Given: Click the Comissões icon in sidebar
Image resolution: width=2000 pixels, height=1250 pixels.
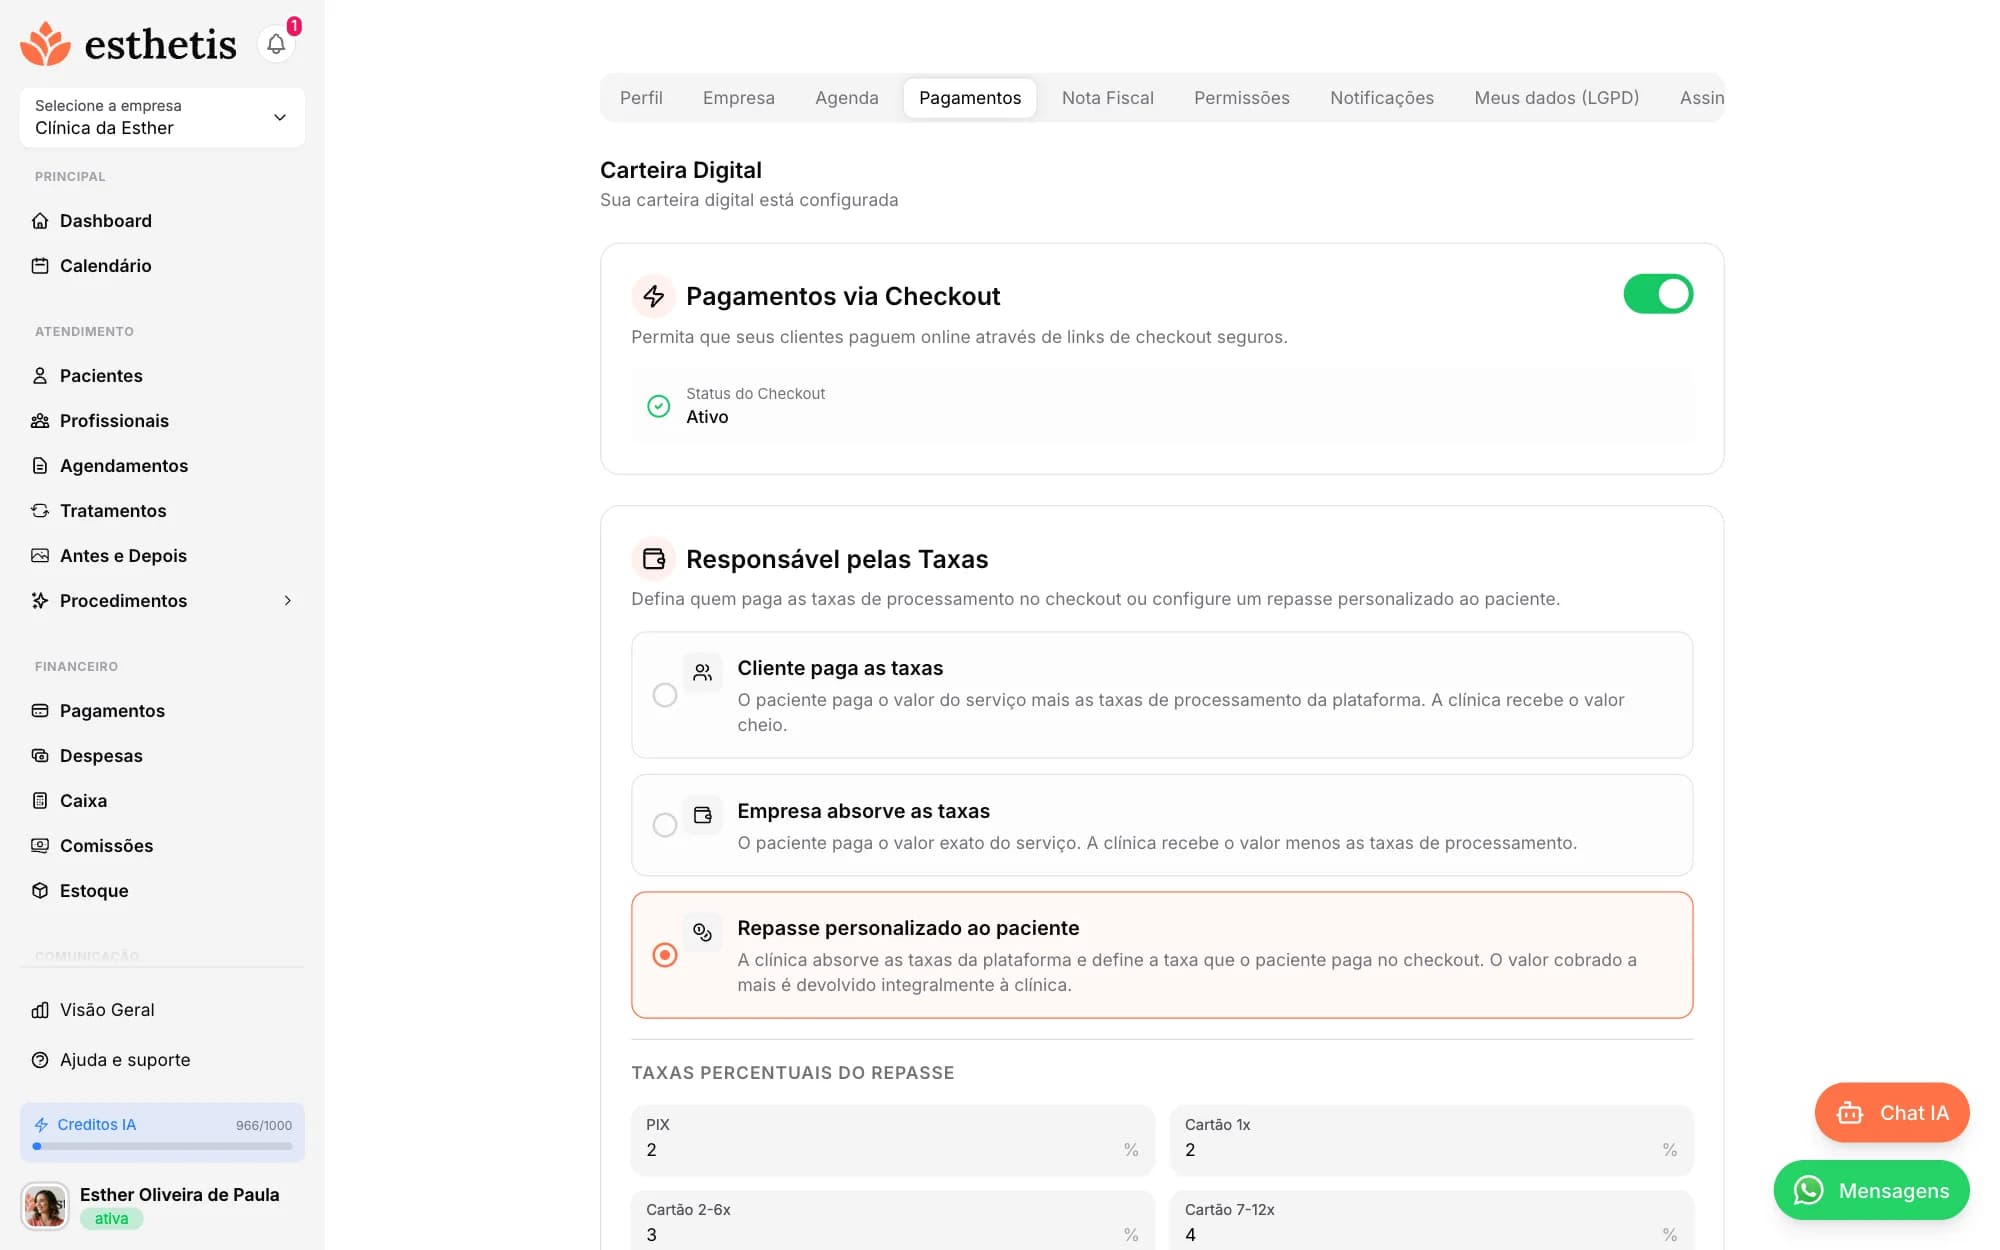Looking at the screenshot, I should [x=40, y=846].
